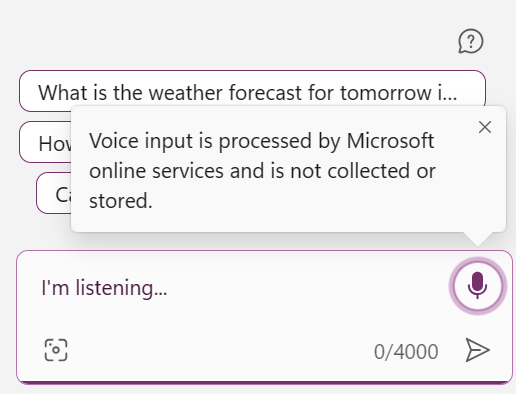Choose the partially hidden "How" suggestion
Screen dimensions: 516x394
coord(45,142)
